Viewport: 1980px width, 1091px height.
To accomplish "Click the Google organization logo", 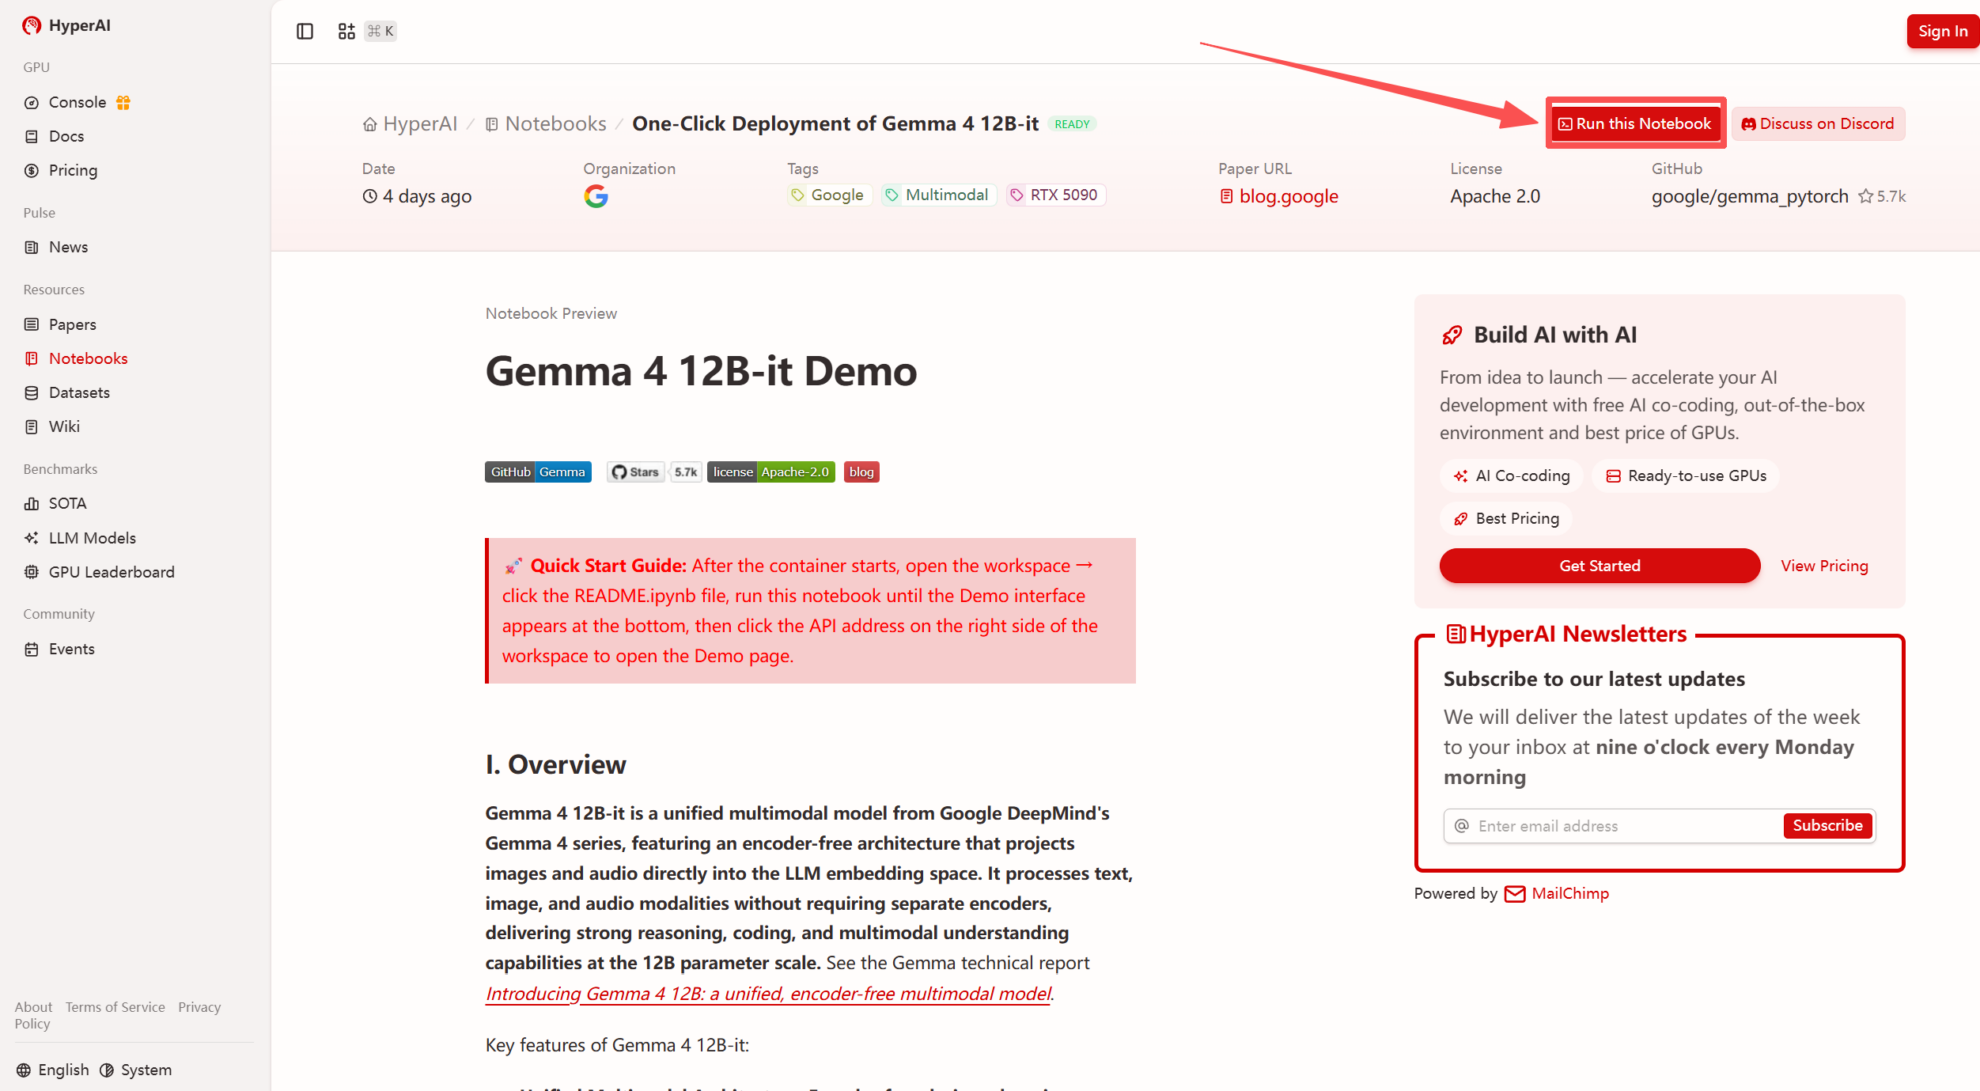I will (596, 196).
